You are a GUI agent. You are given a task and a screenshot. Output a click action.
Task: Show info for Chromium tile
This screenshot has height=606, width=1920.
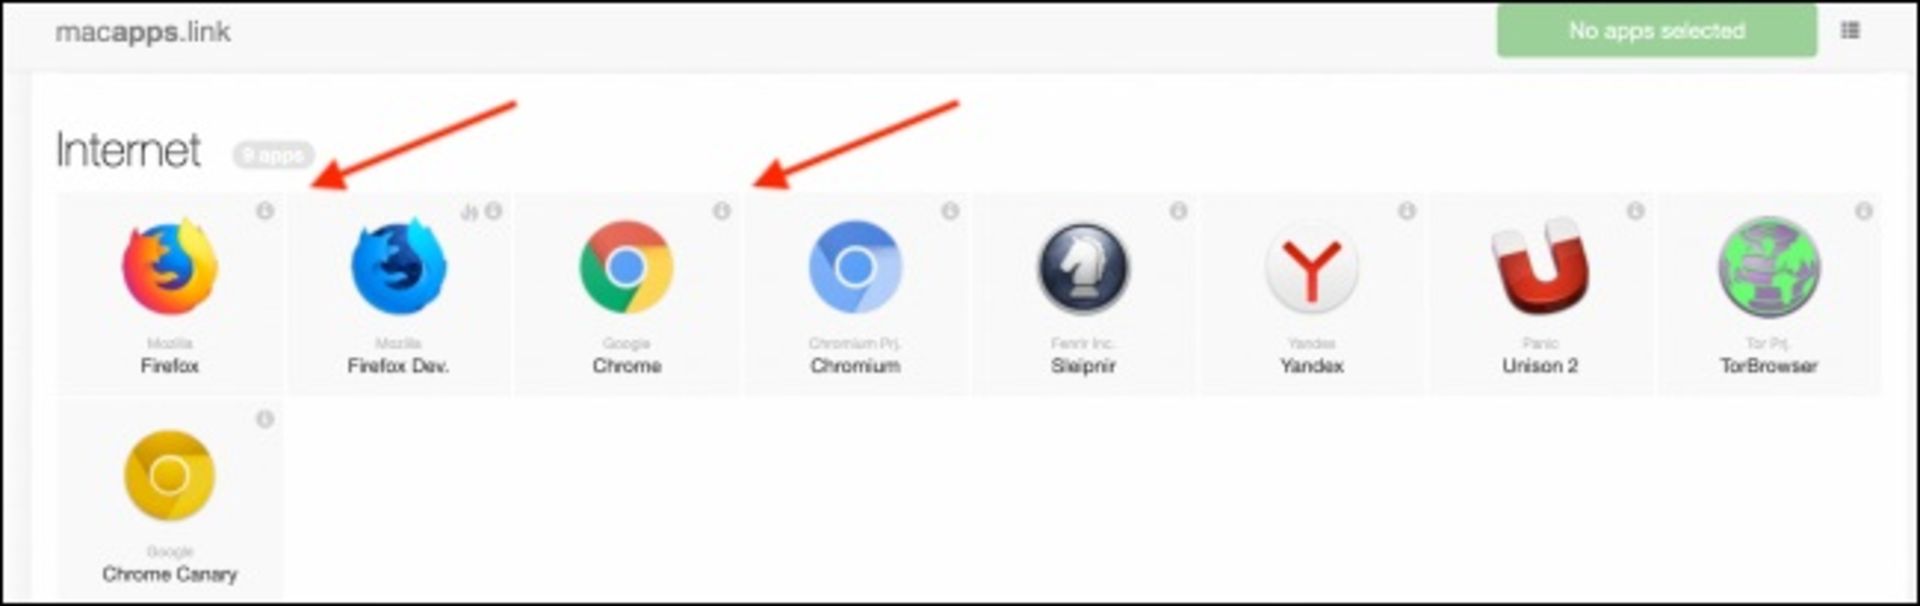[950, 211]
